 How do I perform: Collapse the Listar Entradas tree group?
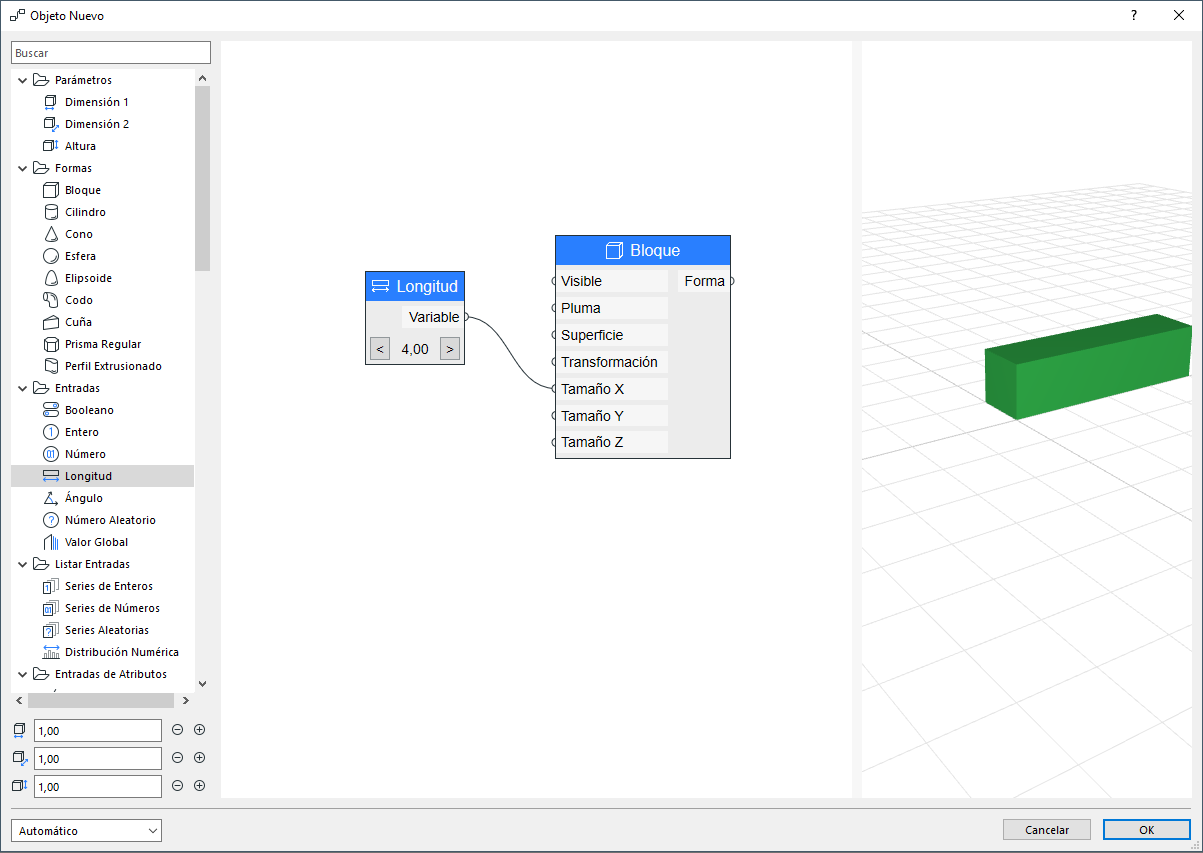click(x=23, y=564)
